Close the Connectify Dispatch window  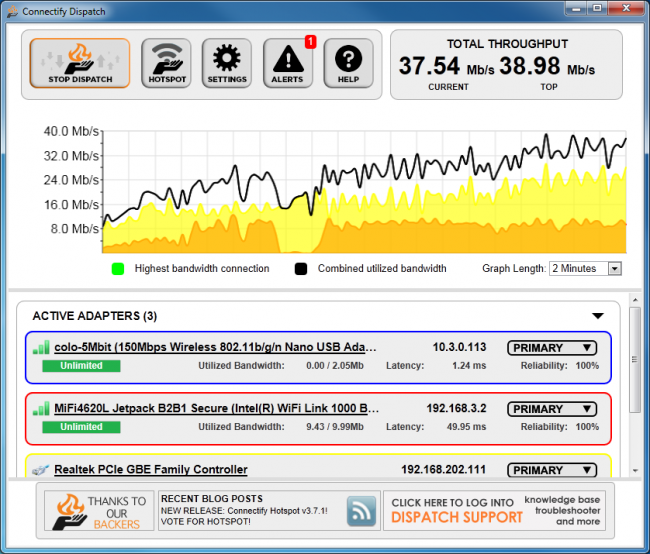[x=626, y=7]
